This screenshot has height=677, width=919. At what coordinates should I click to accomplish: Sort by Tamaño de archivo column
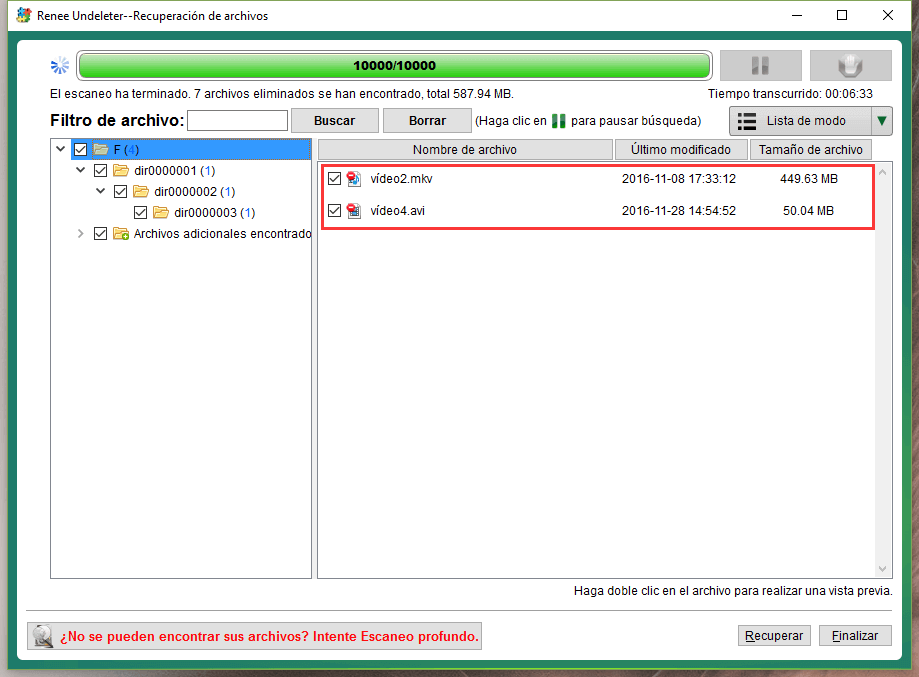pyautogui.click(x=811, y=149)
